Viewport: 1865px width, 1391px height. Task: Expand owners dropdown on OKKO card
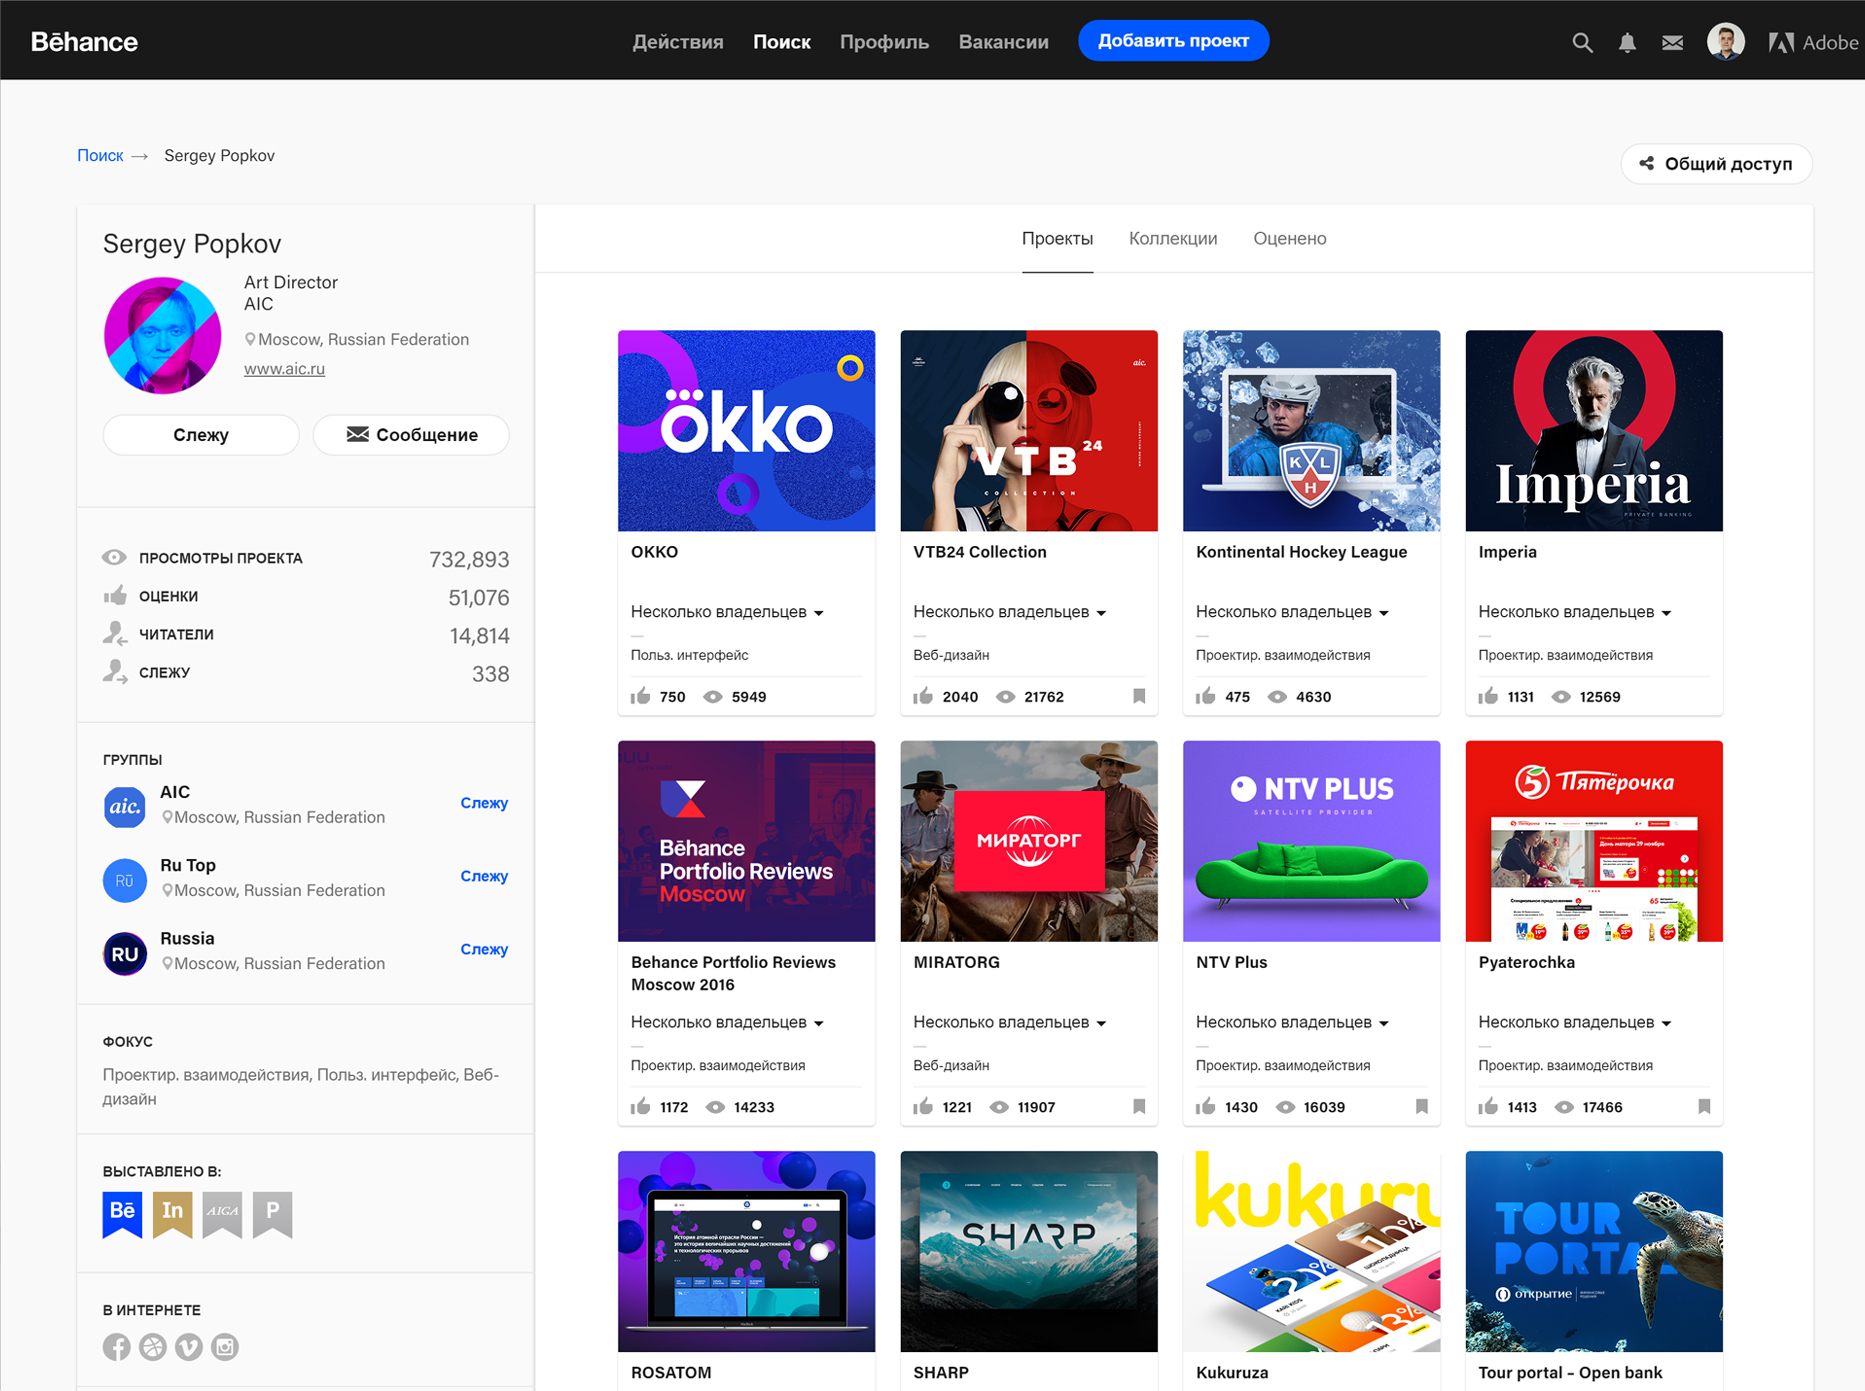(727, 612)
